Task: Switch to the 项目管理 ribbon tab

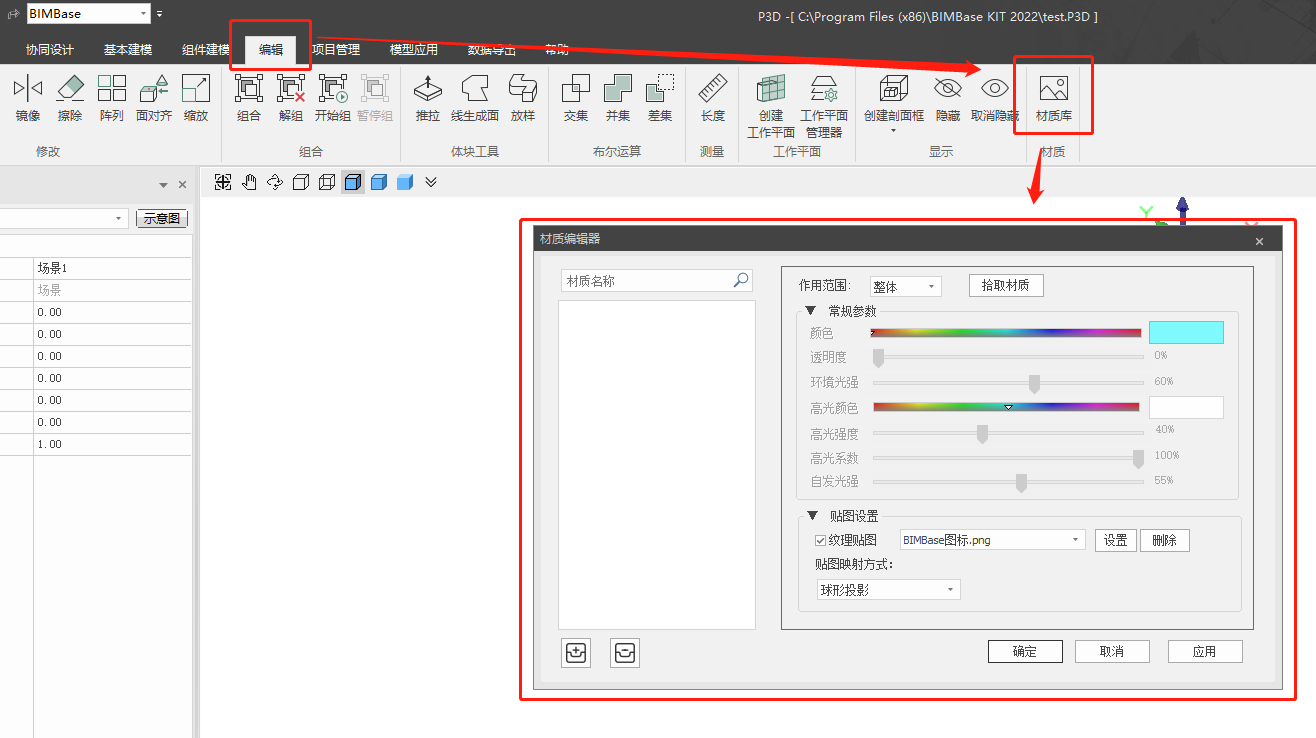Action: tap(336, 49)
